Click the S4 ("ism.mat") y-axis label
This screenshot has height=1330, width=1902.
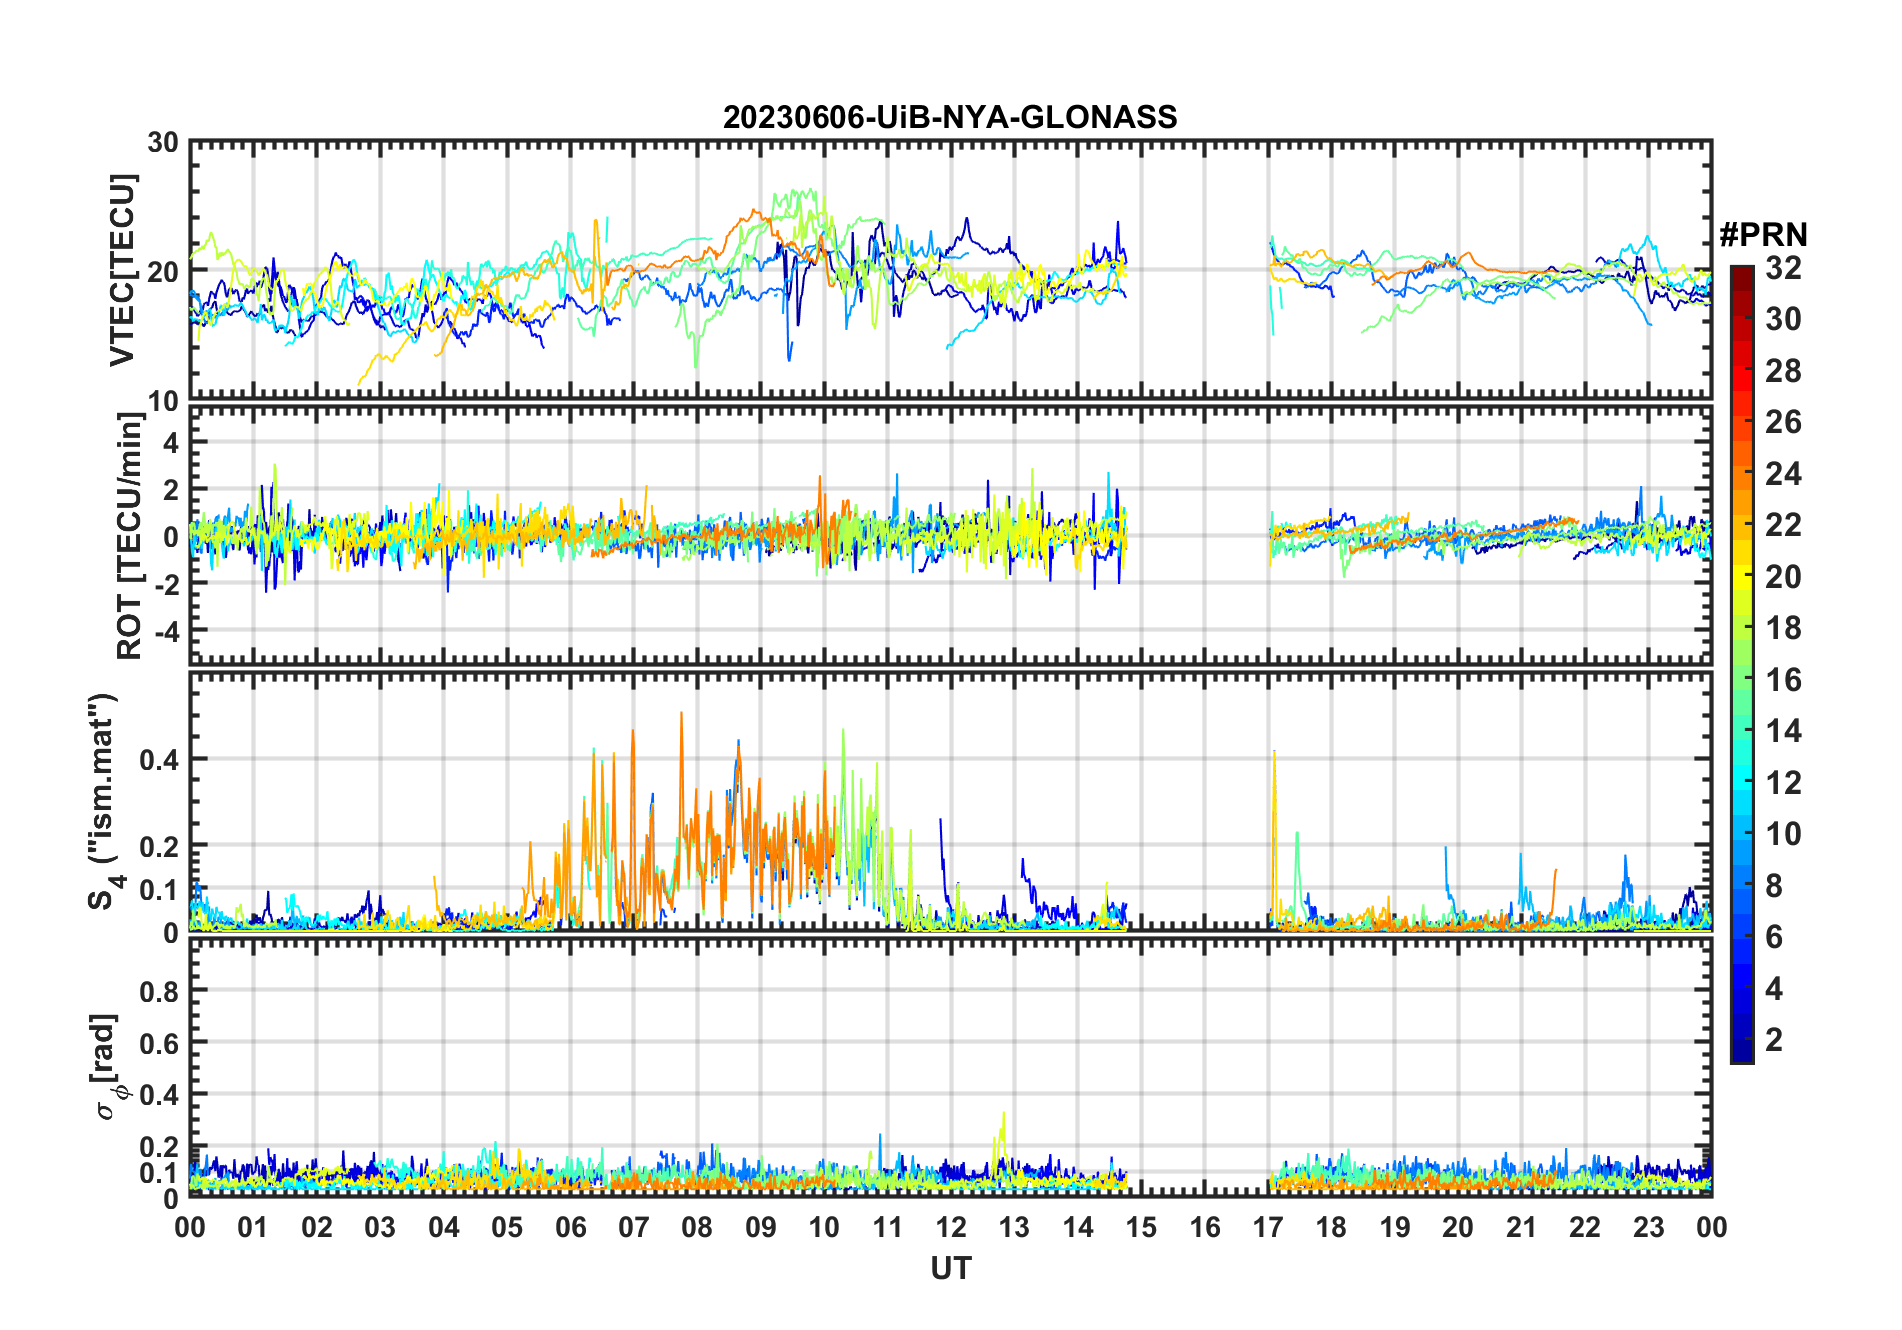[x=105, y=801]
